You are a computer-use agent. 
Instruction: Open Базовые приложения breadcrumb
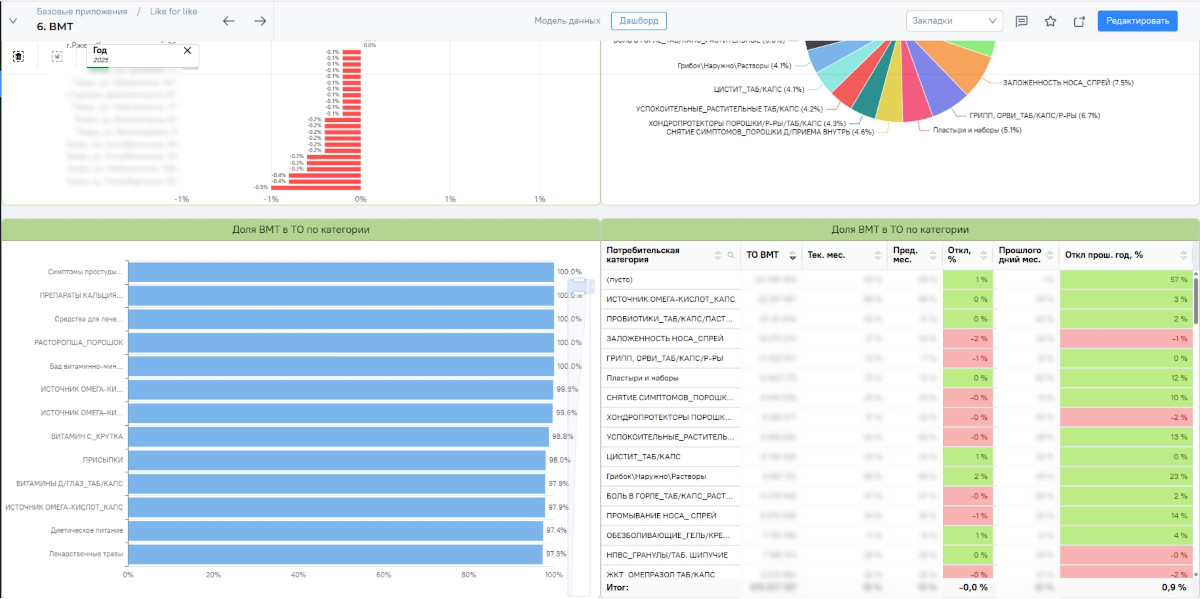[x=82, y=11]
